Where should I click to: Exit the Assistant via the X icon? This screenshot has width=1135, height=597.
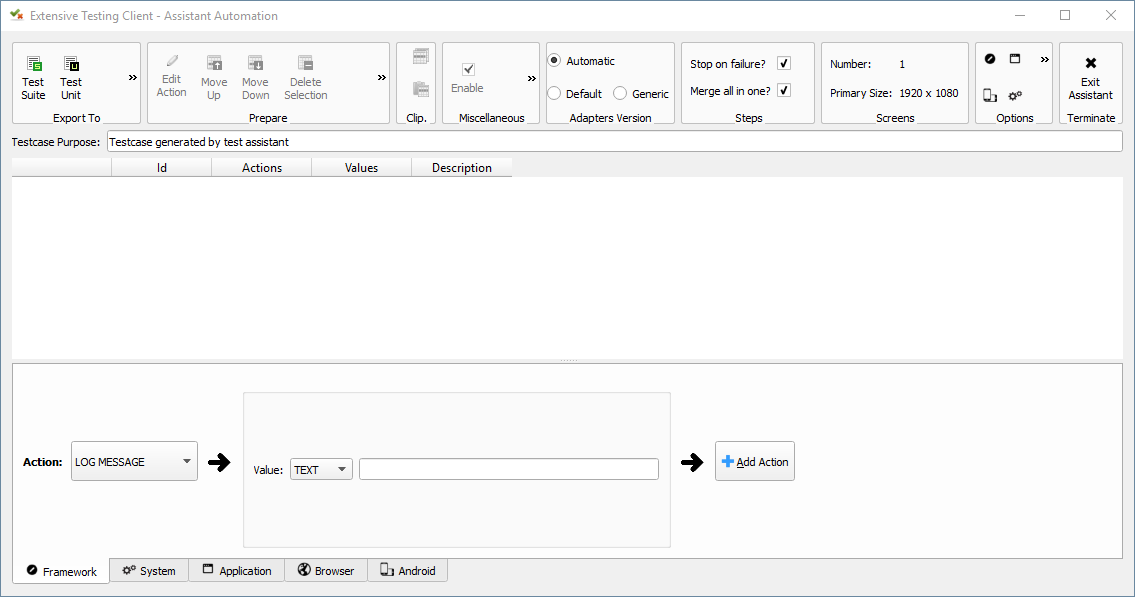pyautogui.click(x=1091, y=63)
